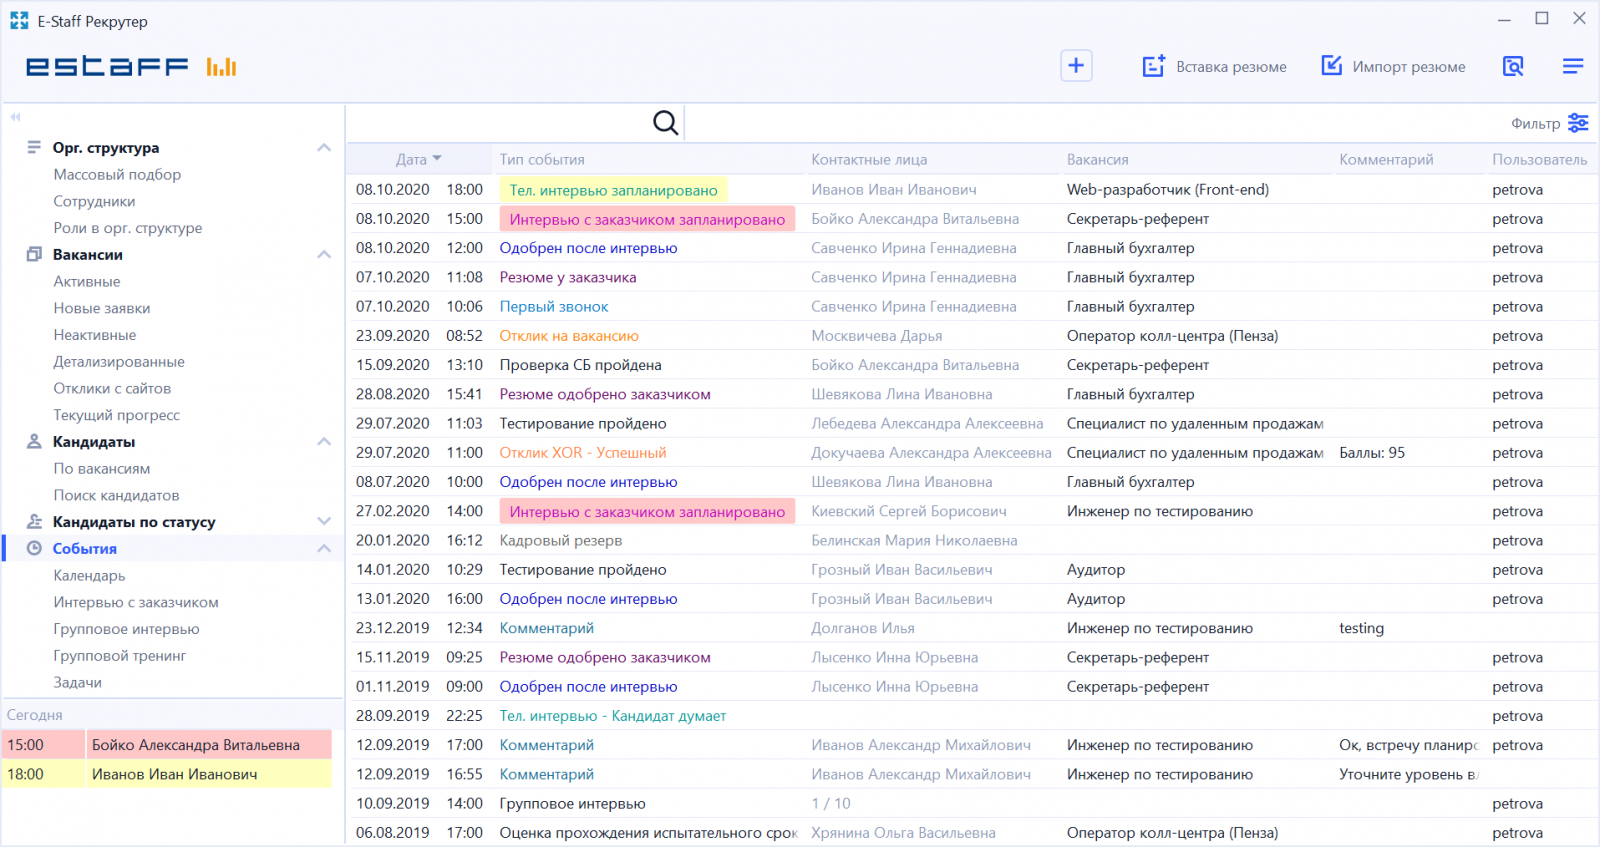Collapse the Вакансии section chevron
This screenshot has width=1600, height=847.
click(x=323, y=255)
